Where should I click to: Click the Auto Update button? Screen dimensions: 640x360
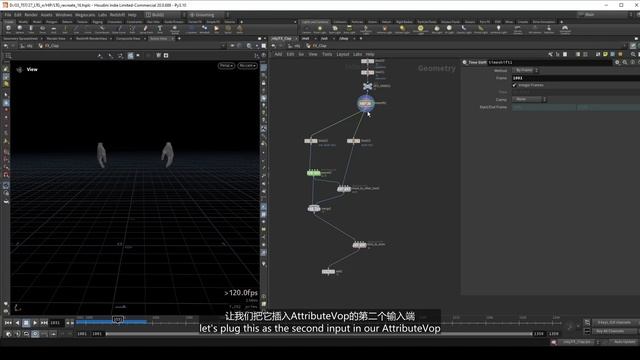pos(624,342)
